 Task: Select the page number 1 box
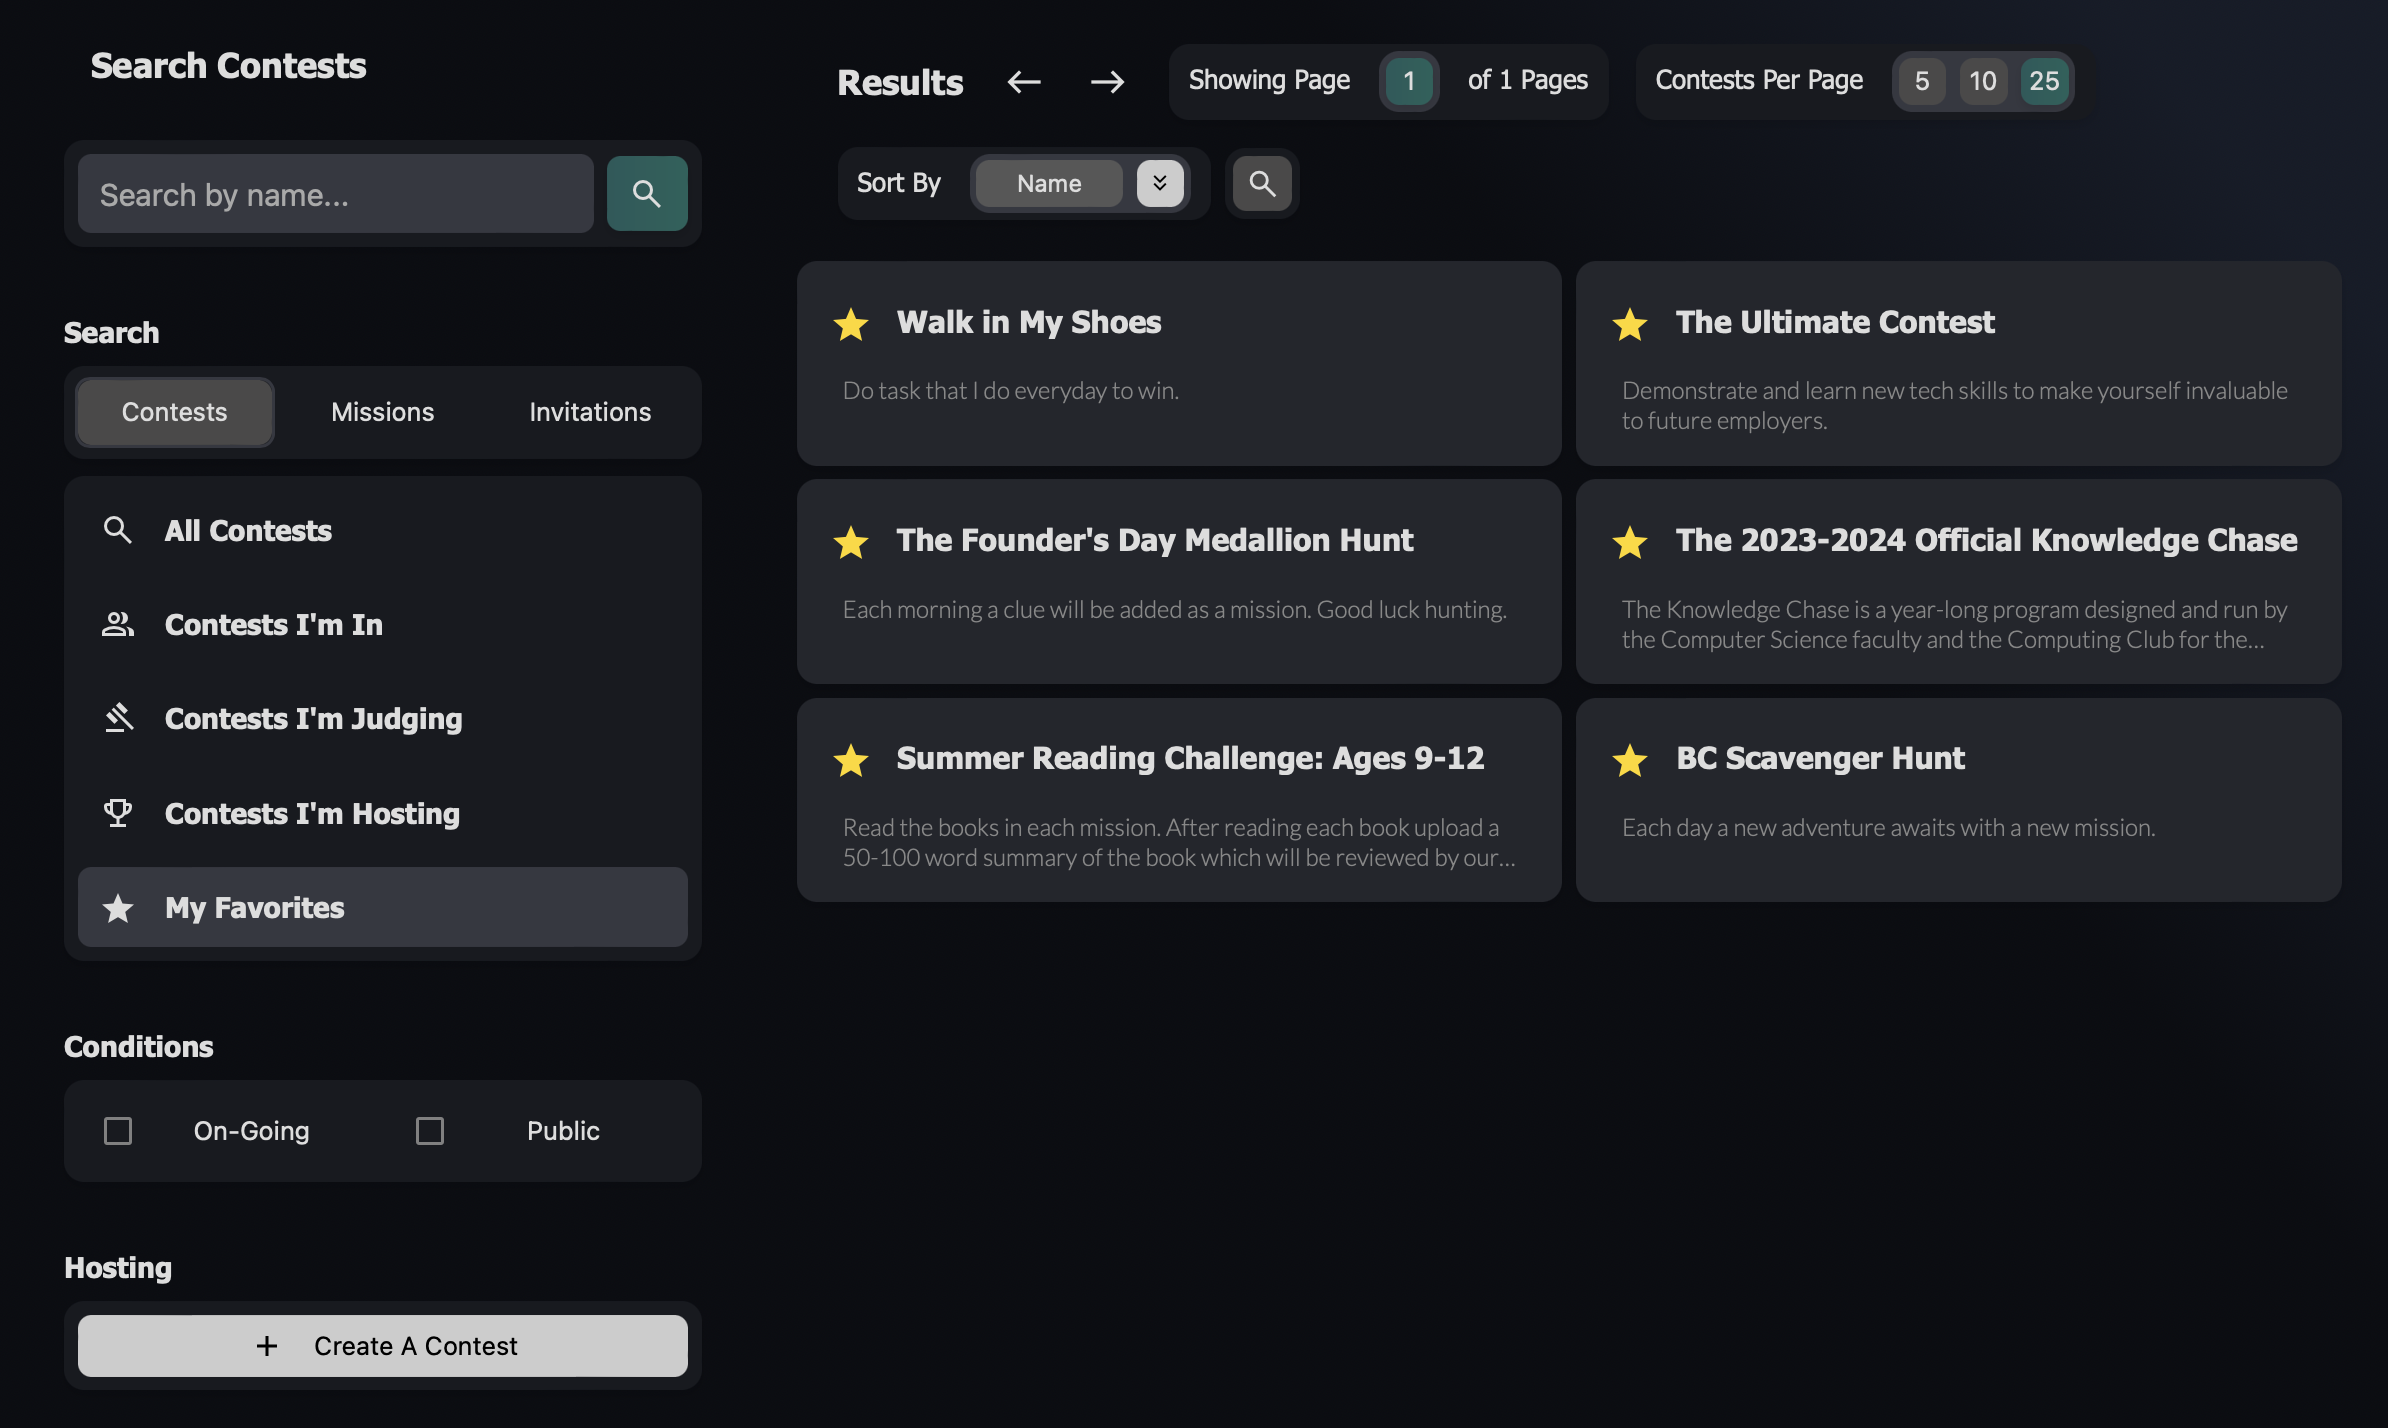1409,81
